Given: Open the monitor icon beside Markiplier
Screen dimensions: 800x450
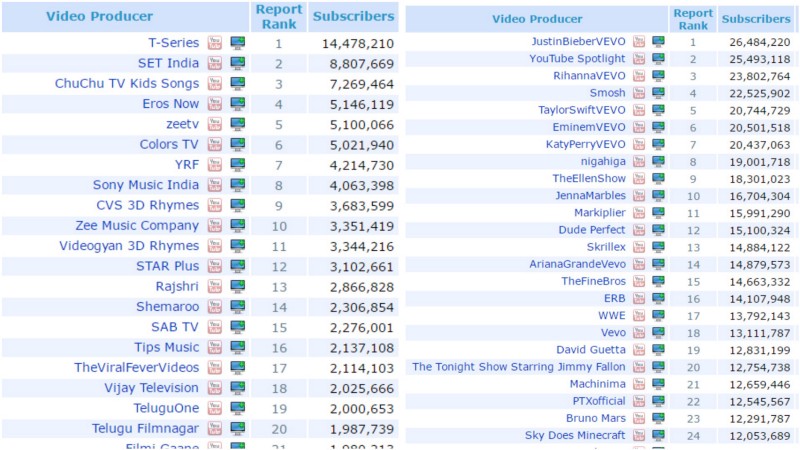Looking at the screenshot, I should point(659,213).
